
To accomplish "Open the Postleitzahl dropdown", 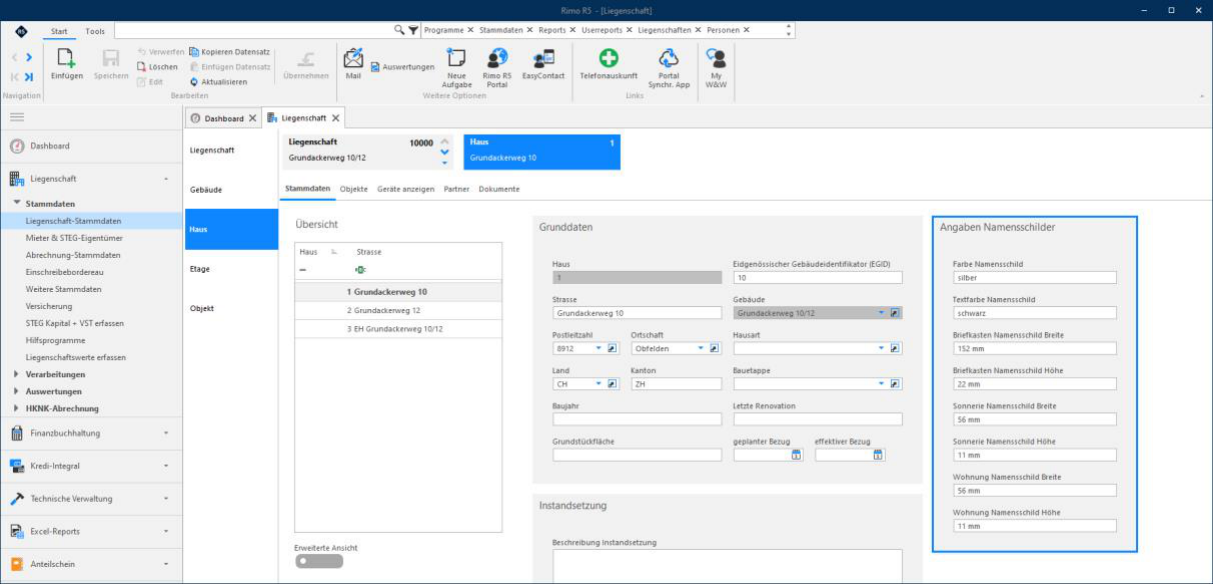I will coord(599,348).
